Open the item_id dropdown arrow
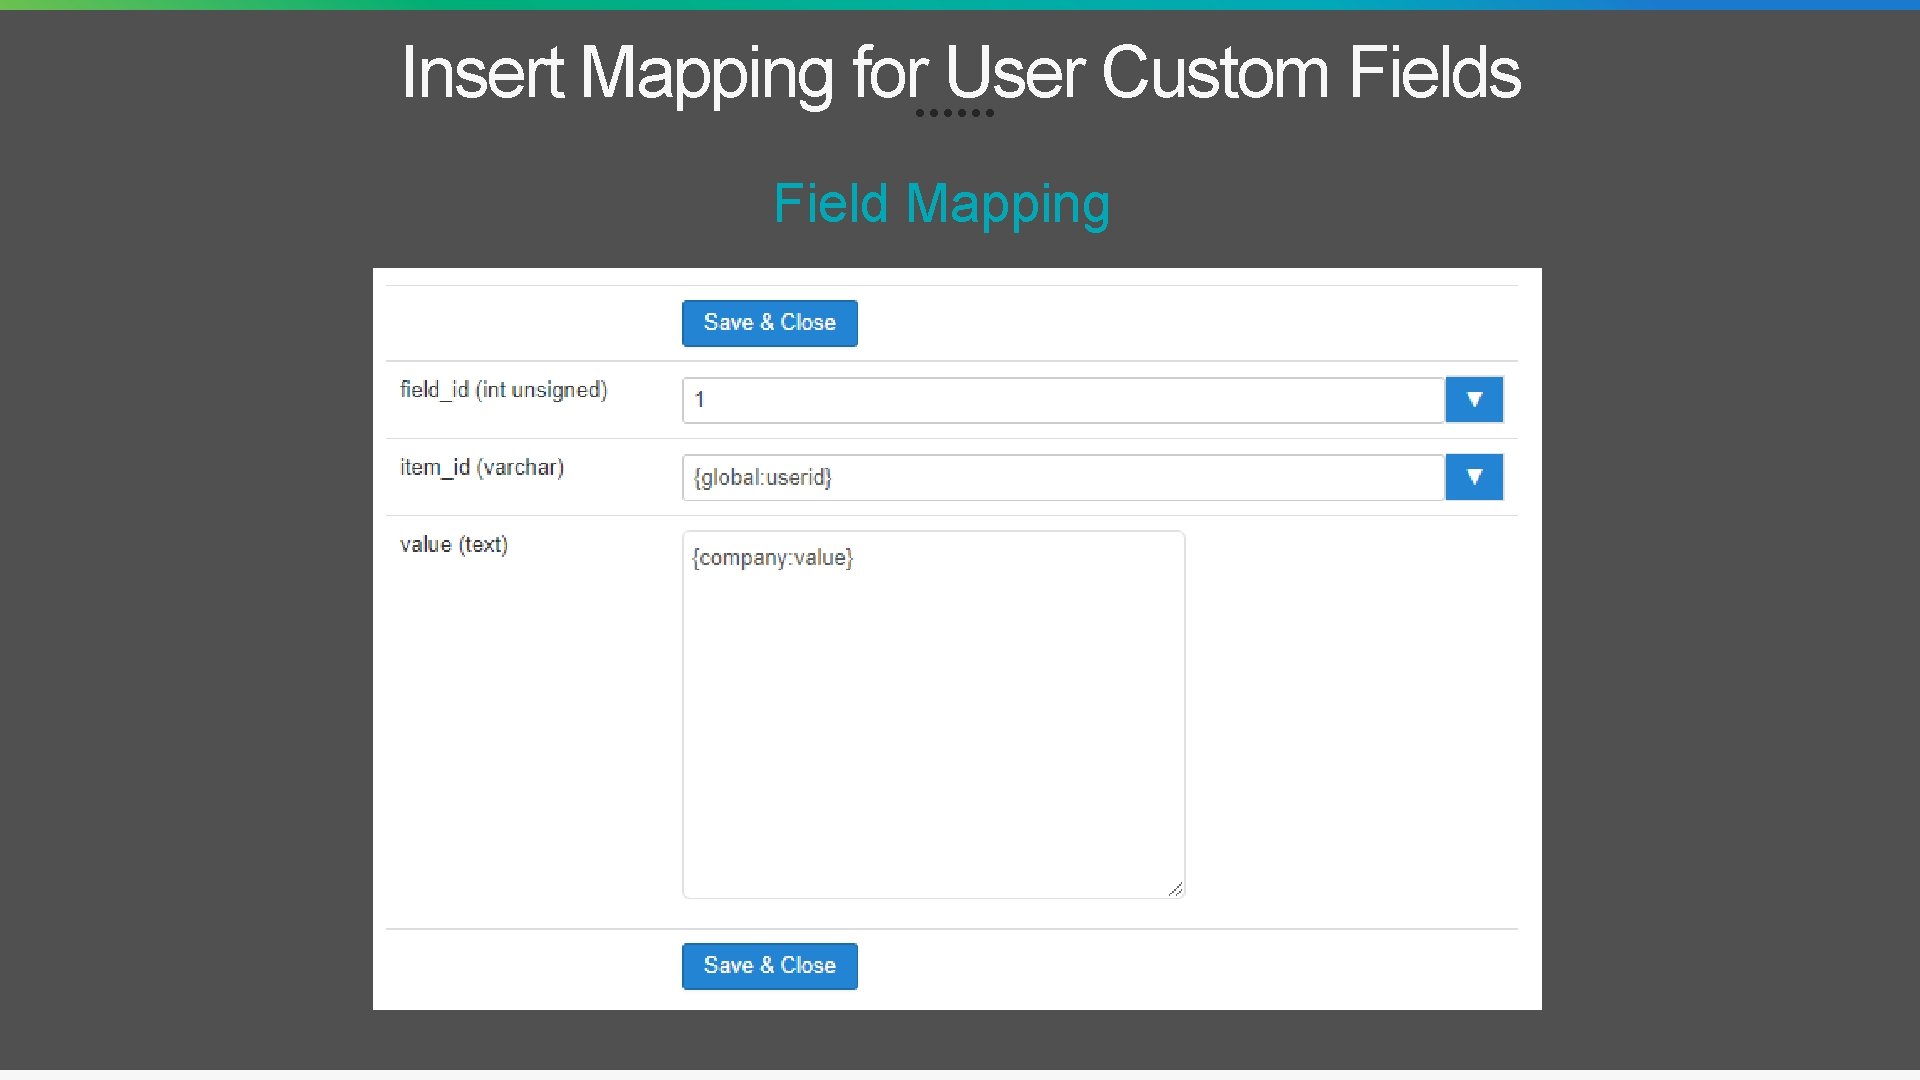This screenshot has height=1080, width=1920. point(1474,477)
